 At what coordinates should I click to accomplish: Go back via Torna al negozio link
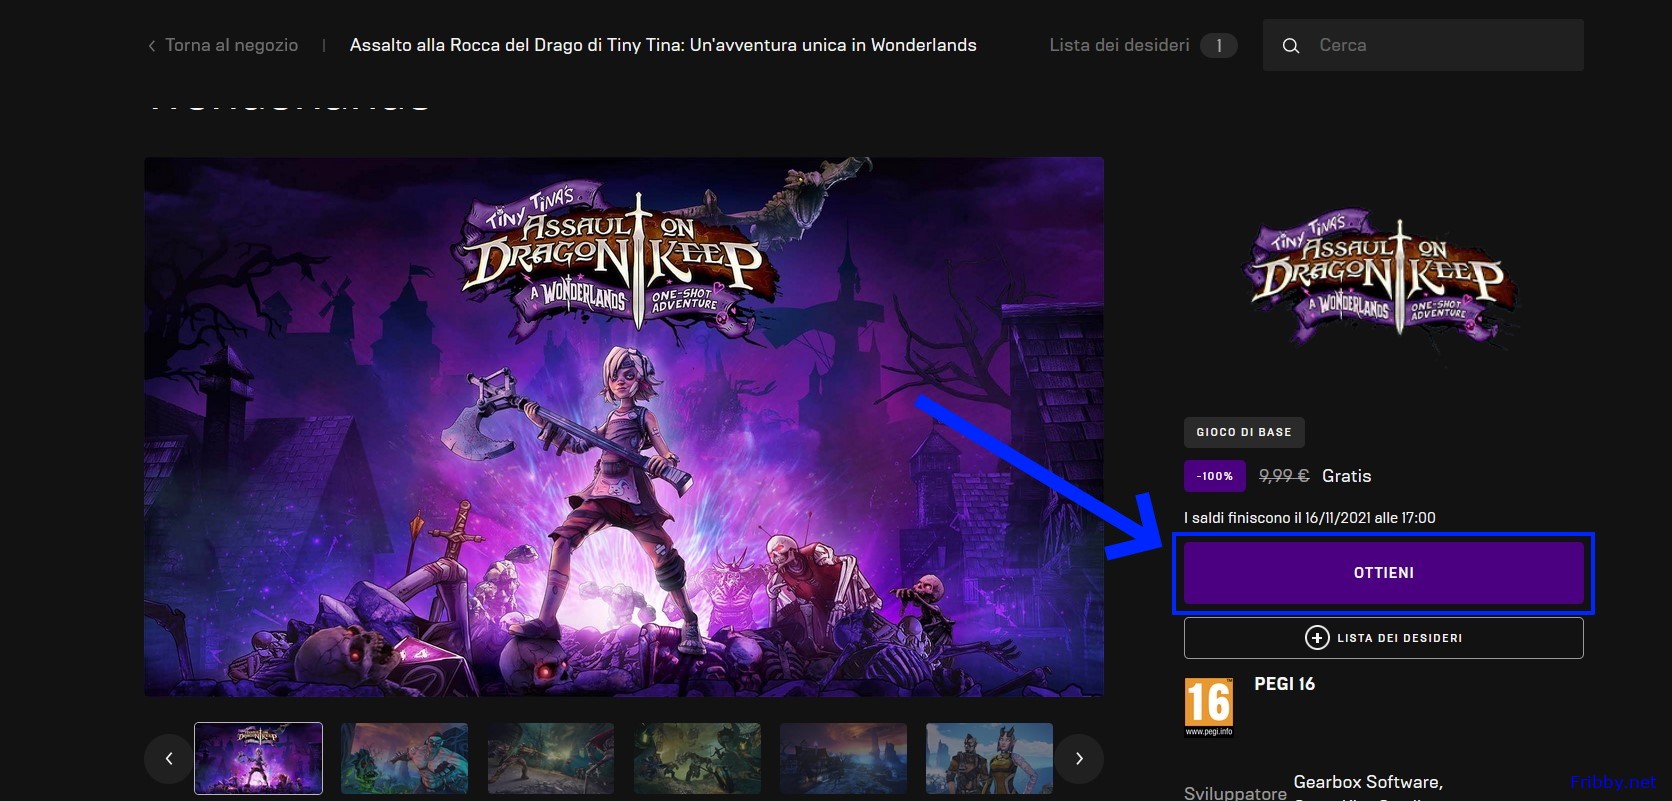click(x=231, y=45)
